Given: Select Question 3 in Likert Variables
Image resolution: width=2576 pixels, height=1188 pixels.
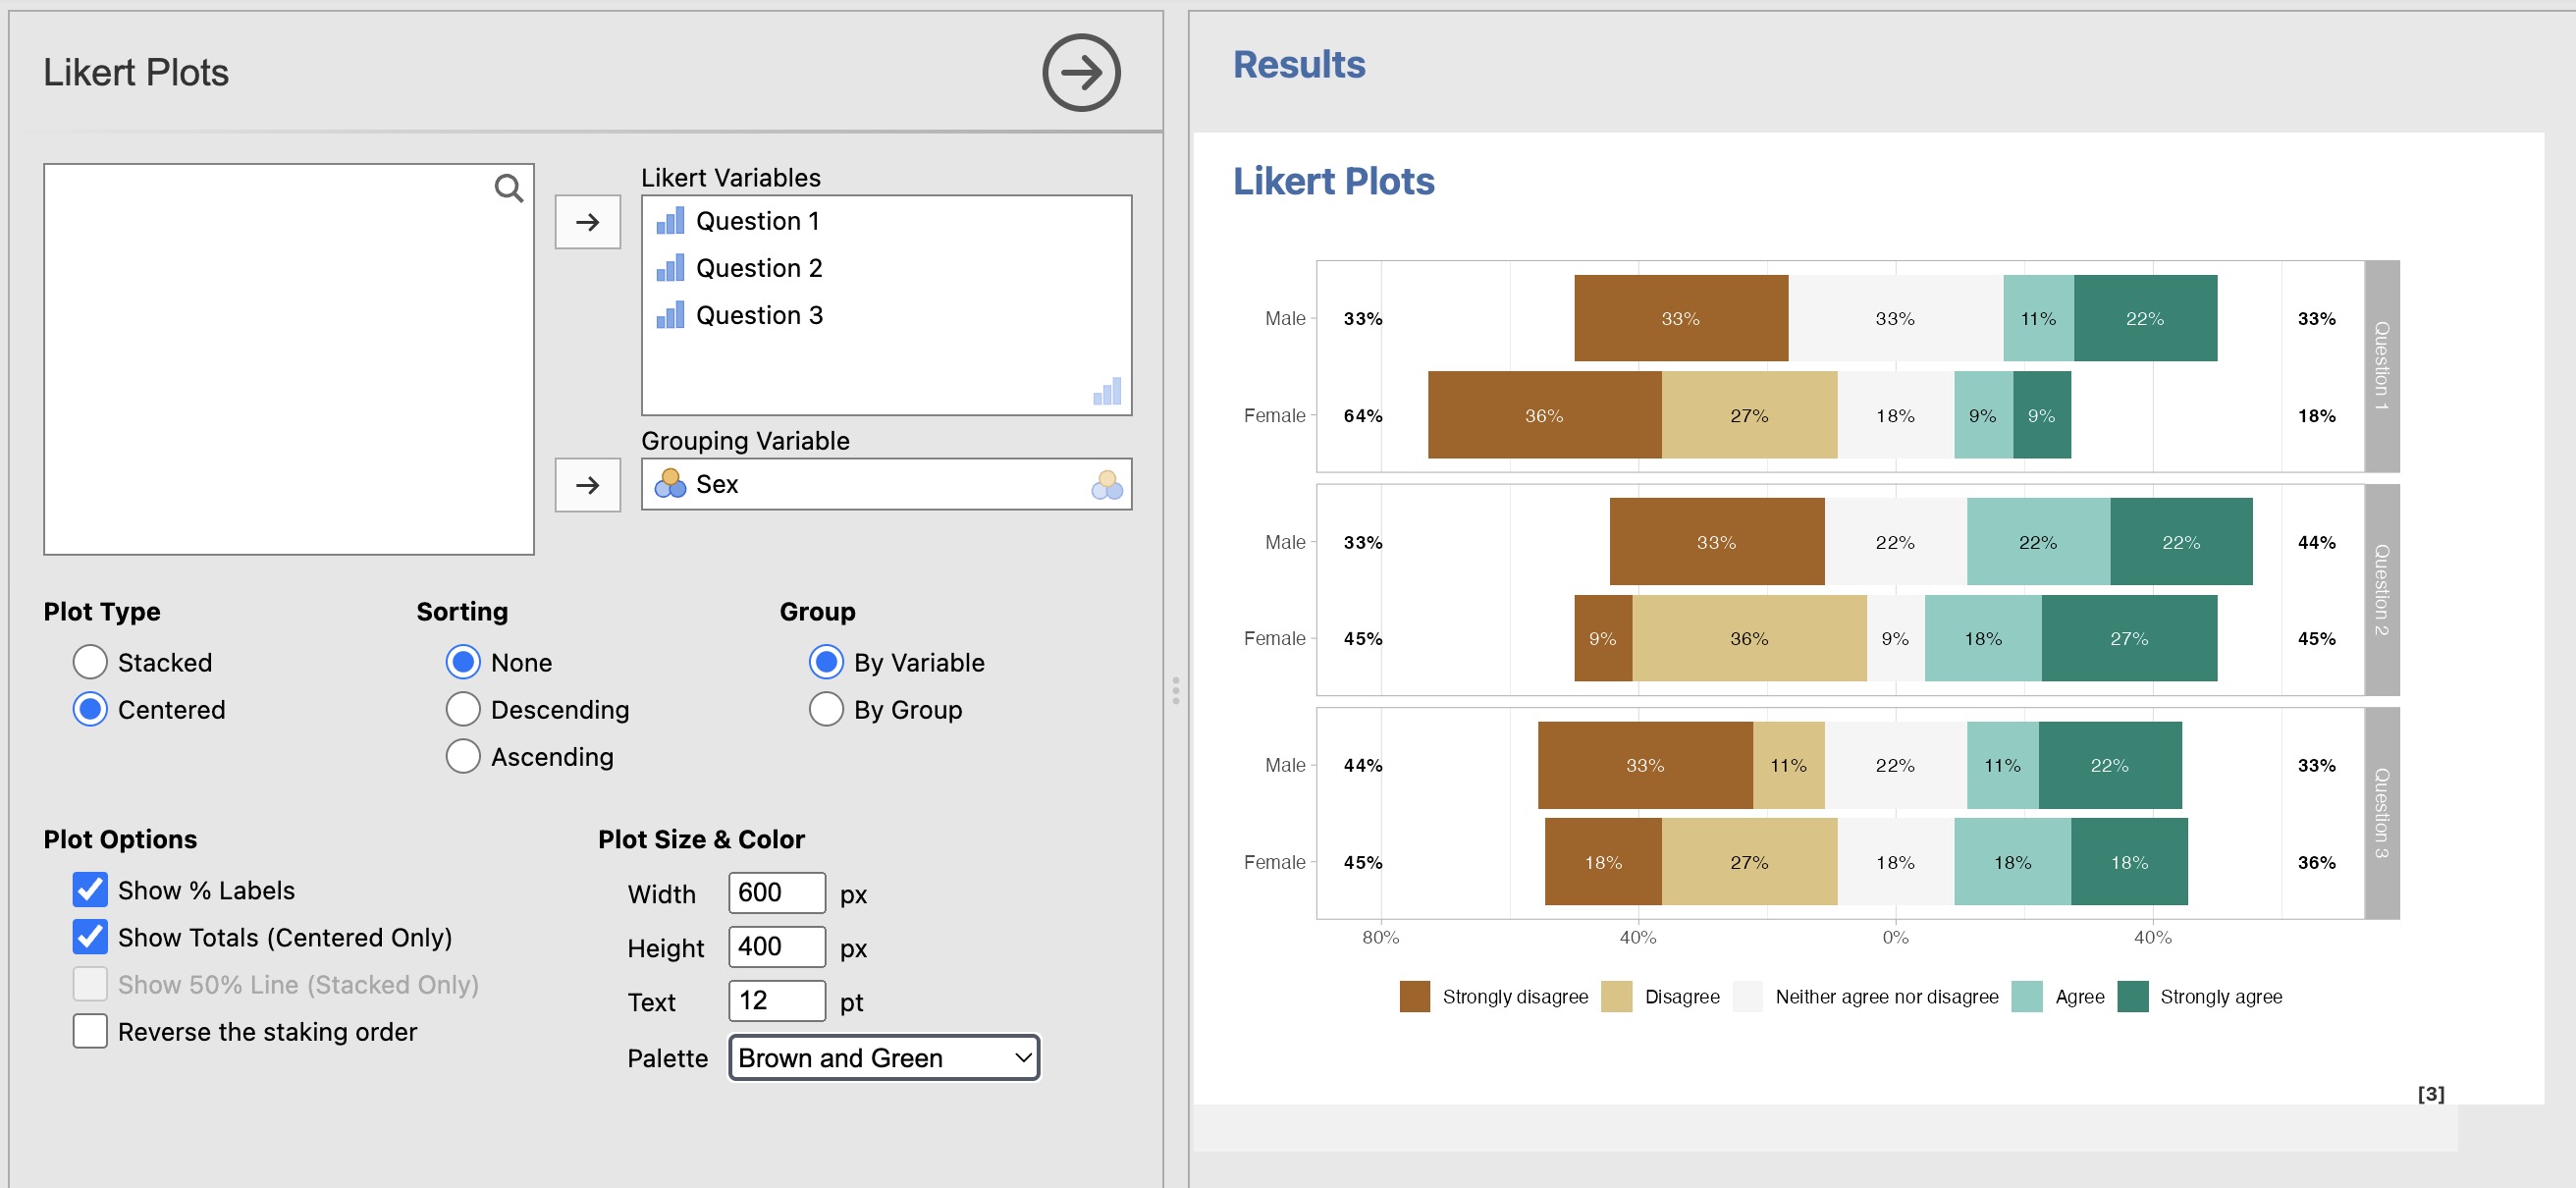Looking at the screenshot, I should coord(758,315).
